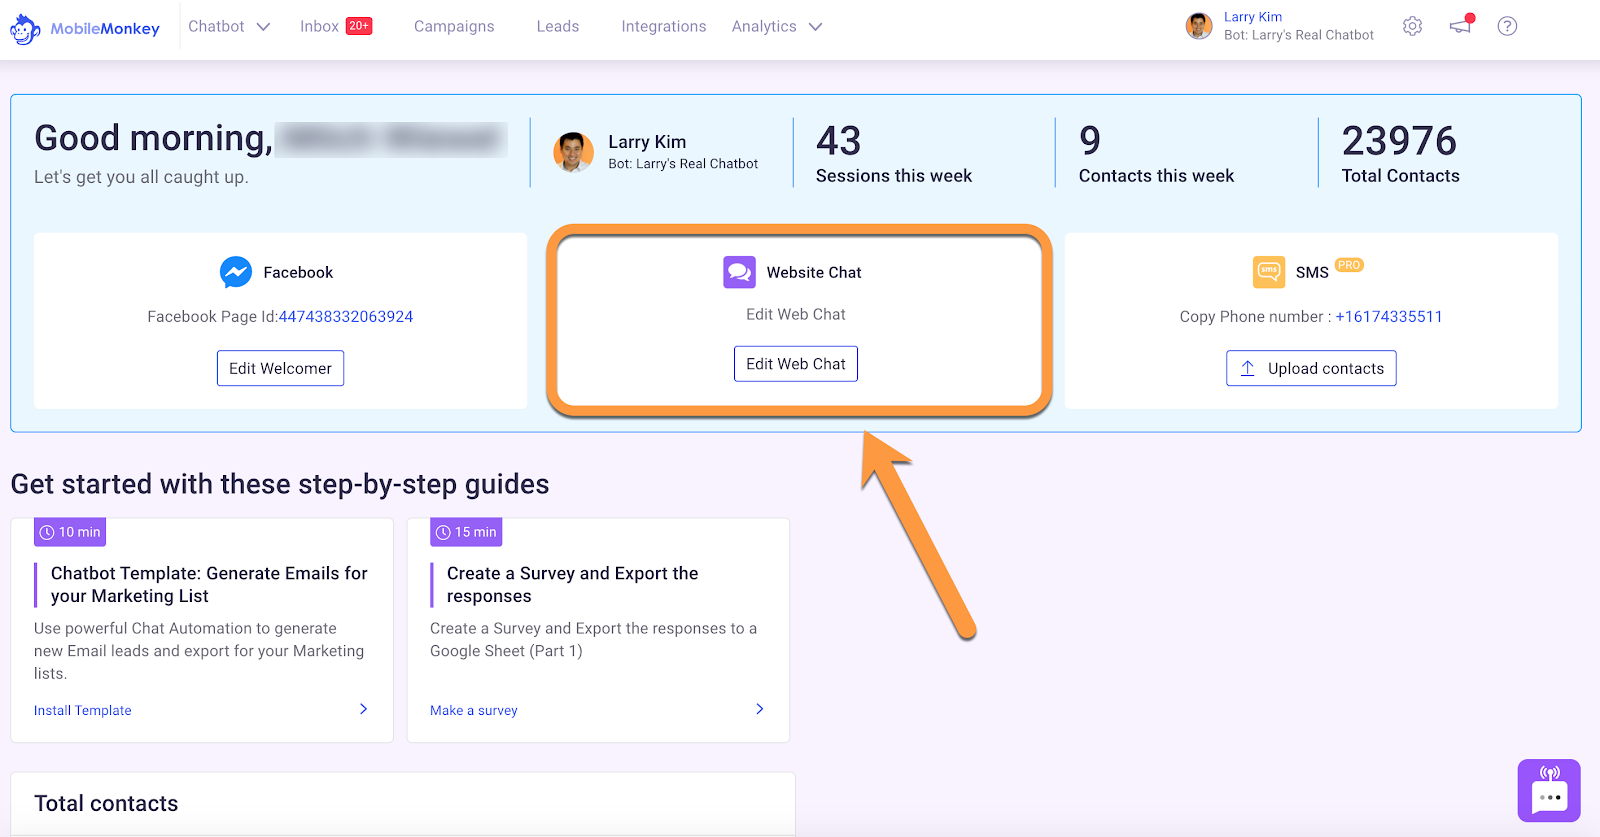Go to Campaigns
This screenshot has height=837, width=1600.
[454, 26]
